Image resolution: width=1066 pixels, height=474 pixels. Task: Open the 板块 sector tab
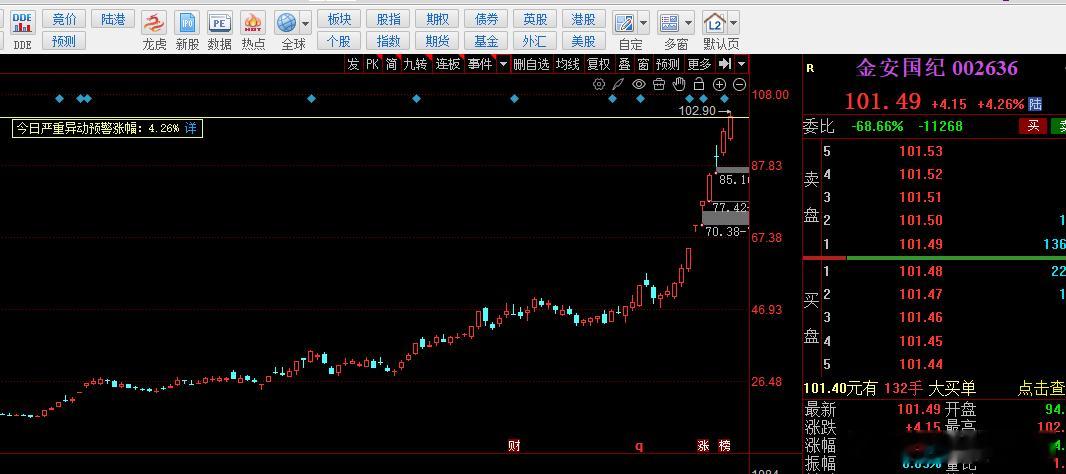click(339, 19)
